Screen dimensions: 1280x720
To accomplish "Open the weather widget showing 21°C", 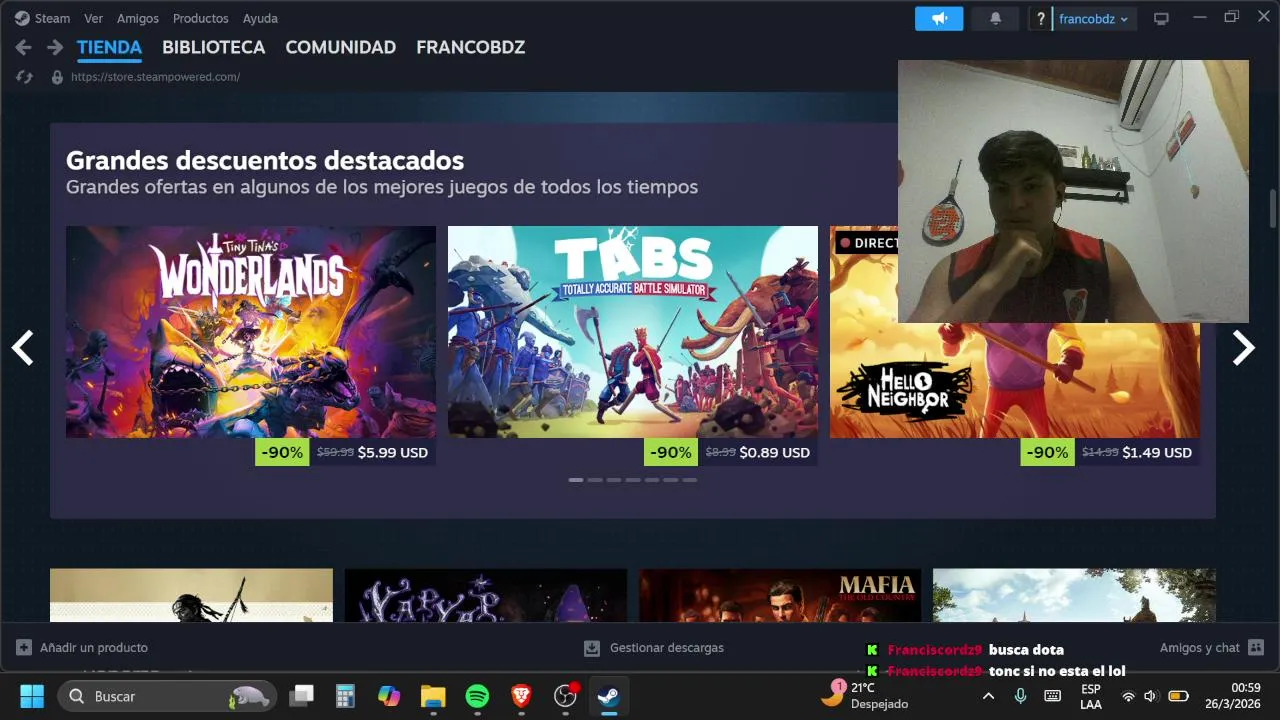I will 866,695.
